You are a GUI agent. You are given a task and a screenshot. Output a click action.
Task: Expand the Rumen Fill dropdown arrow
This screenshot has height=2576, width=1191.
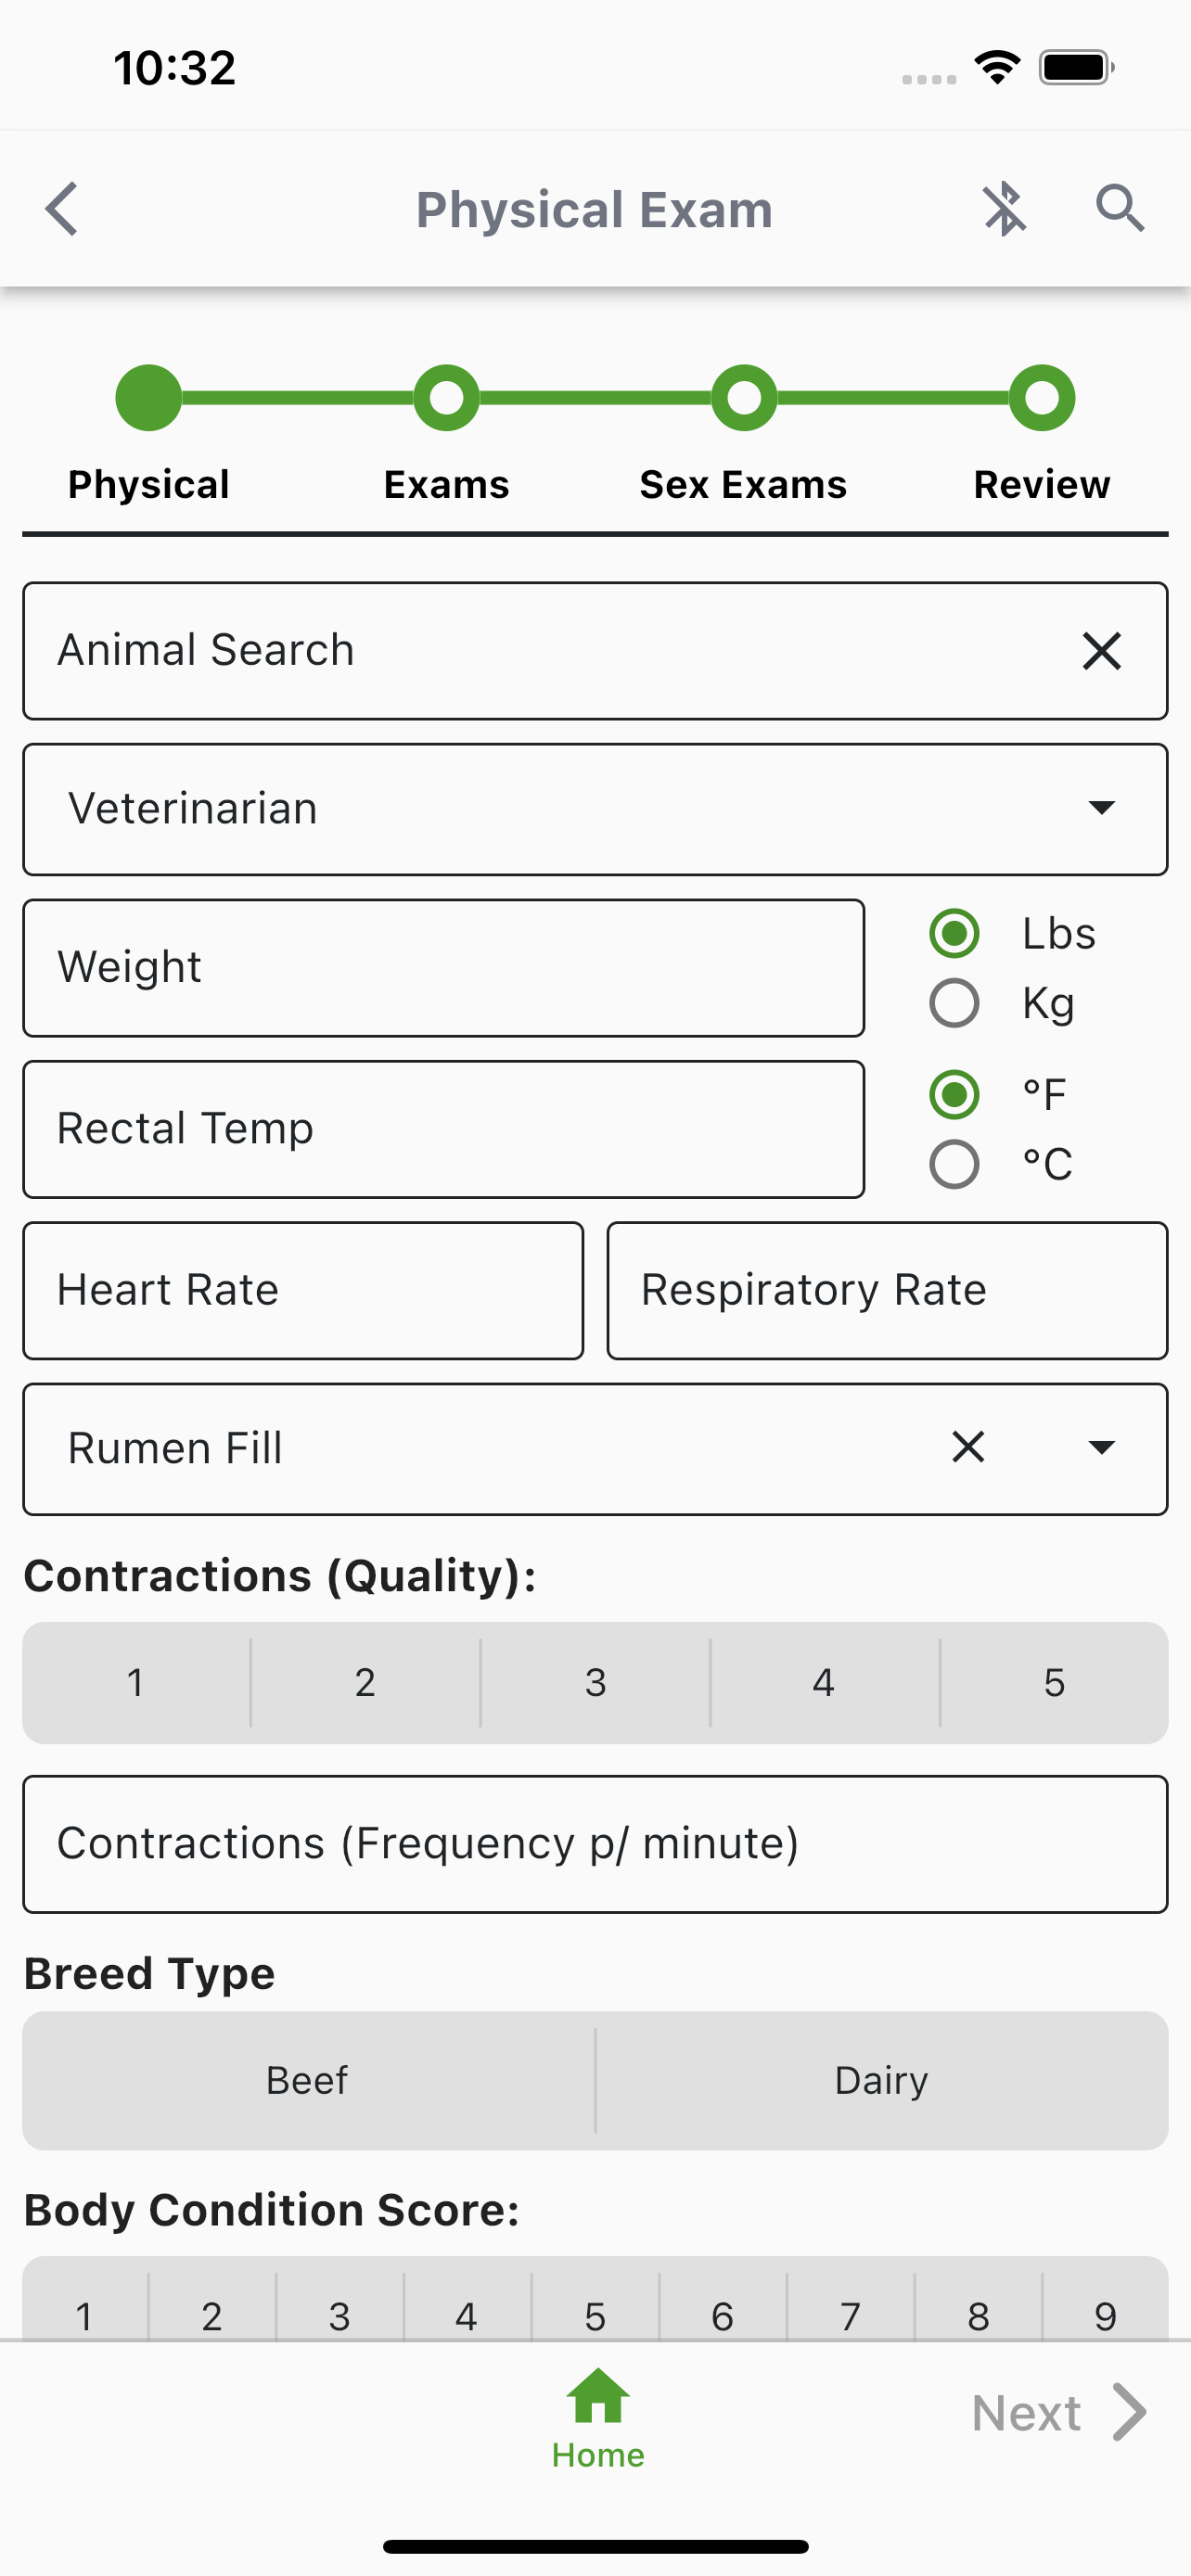pos(1101,1447)
